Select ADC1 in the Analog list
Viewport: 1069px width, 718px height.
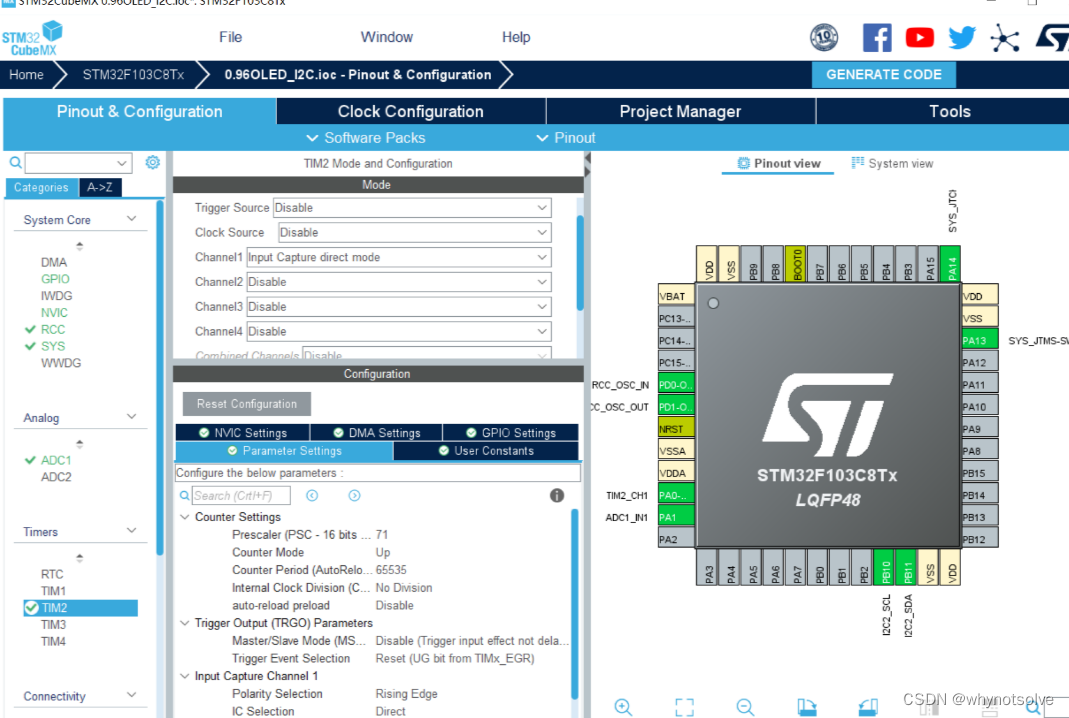point(56,460)
